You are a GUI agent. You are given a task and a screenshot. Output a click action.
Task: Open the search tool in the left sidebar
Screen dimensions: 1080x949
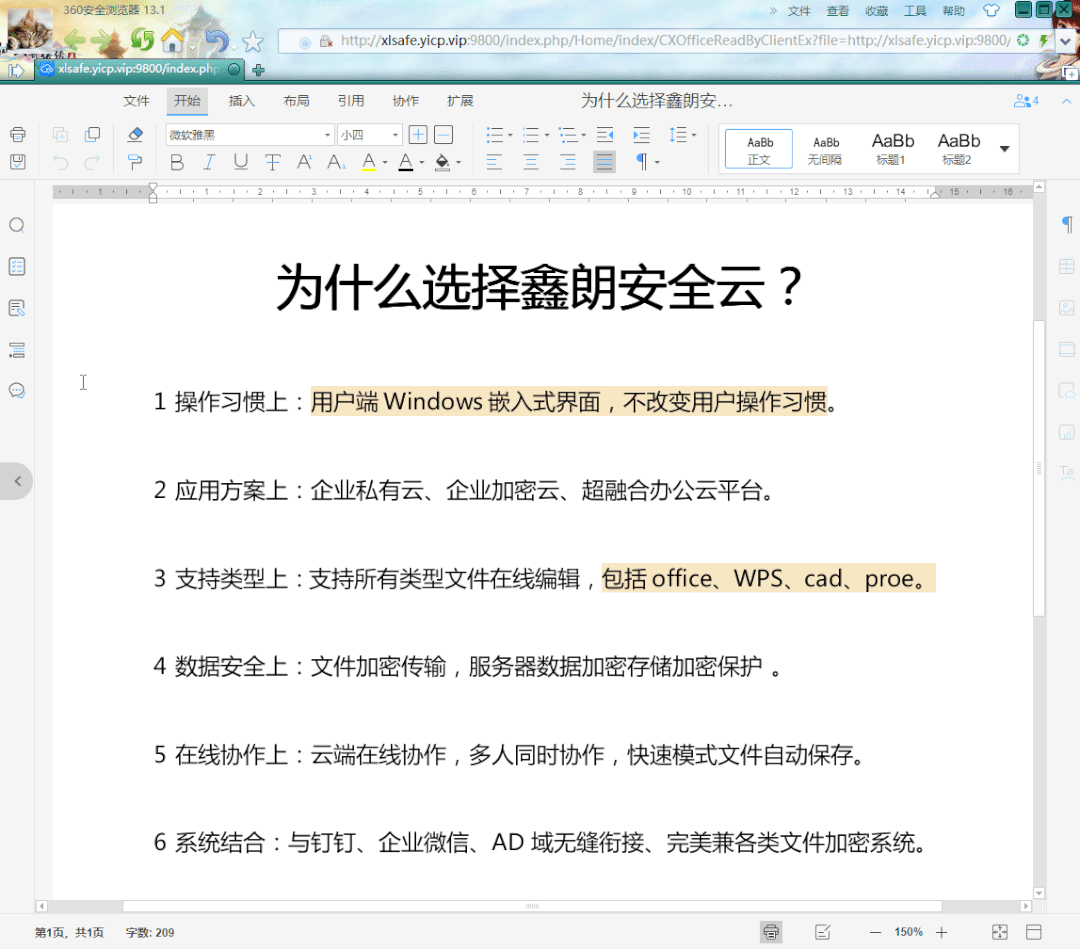pyautogui.click(x=16, y=225)
